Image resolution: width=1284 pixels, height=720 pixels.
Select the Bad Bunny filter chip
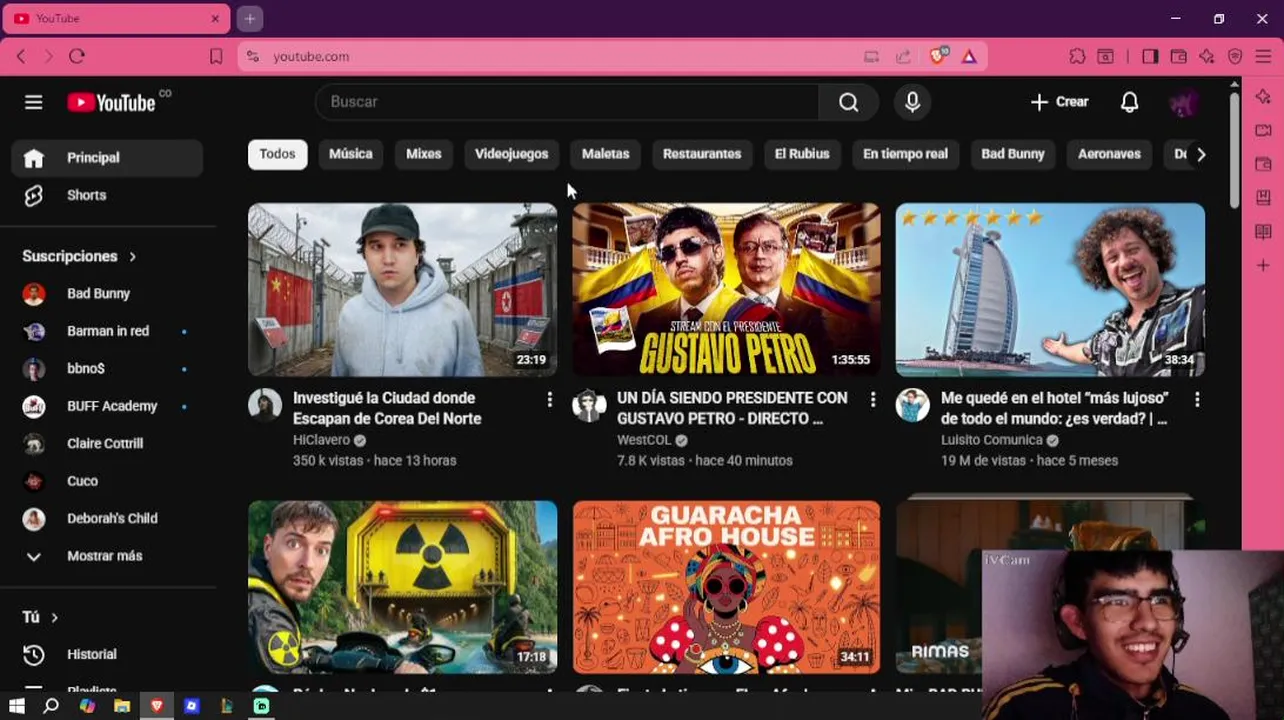click(1013, 154)
